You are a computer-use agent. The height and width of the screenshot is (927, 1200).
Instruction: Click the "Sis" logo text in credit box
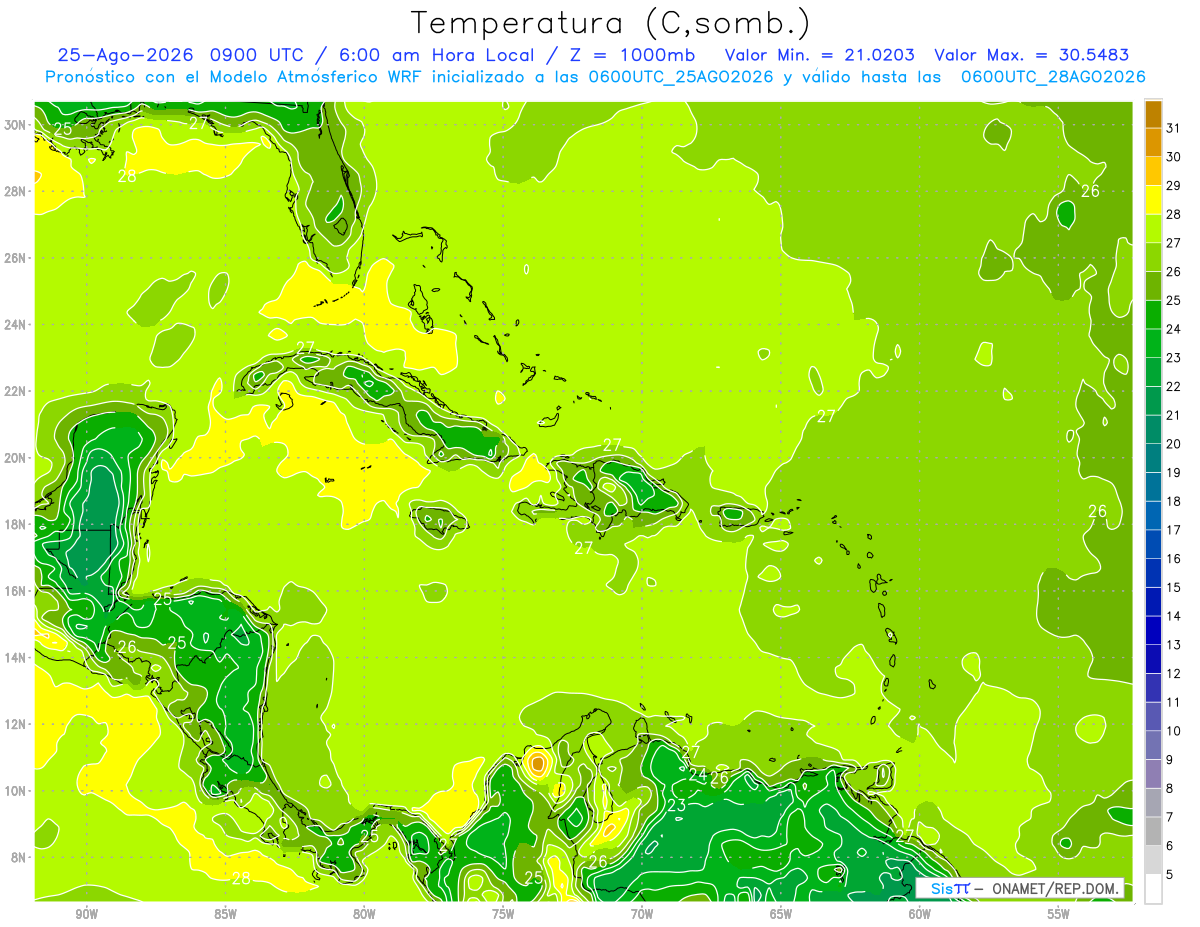pyautogui.click(x=941, y=888)
